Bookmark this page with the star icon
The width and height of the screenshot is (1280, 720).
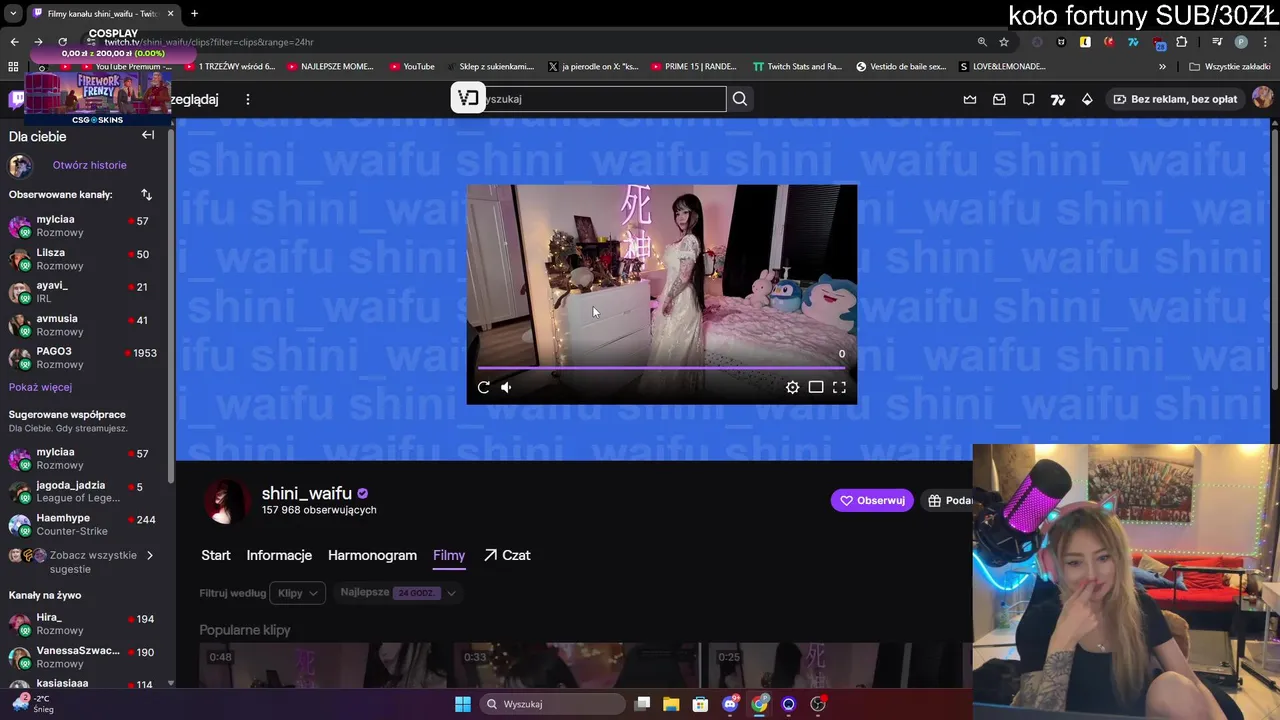(1004, 42)
